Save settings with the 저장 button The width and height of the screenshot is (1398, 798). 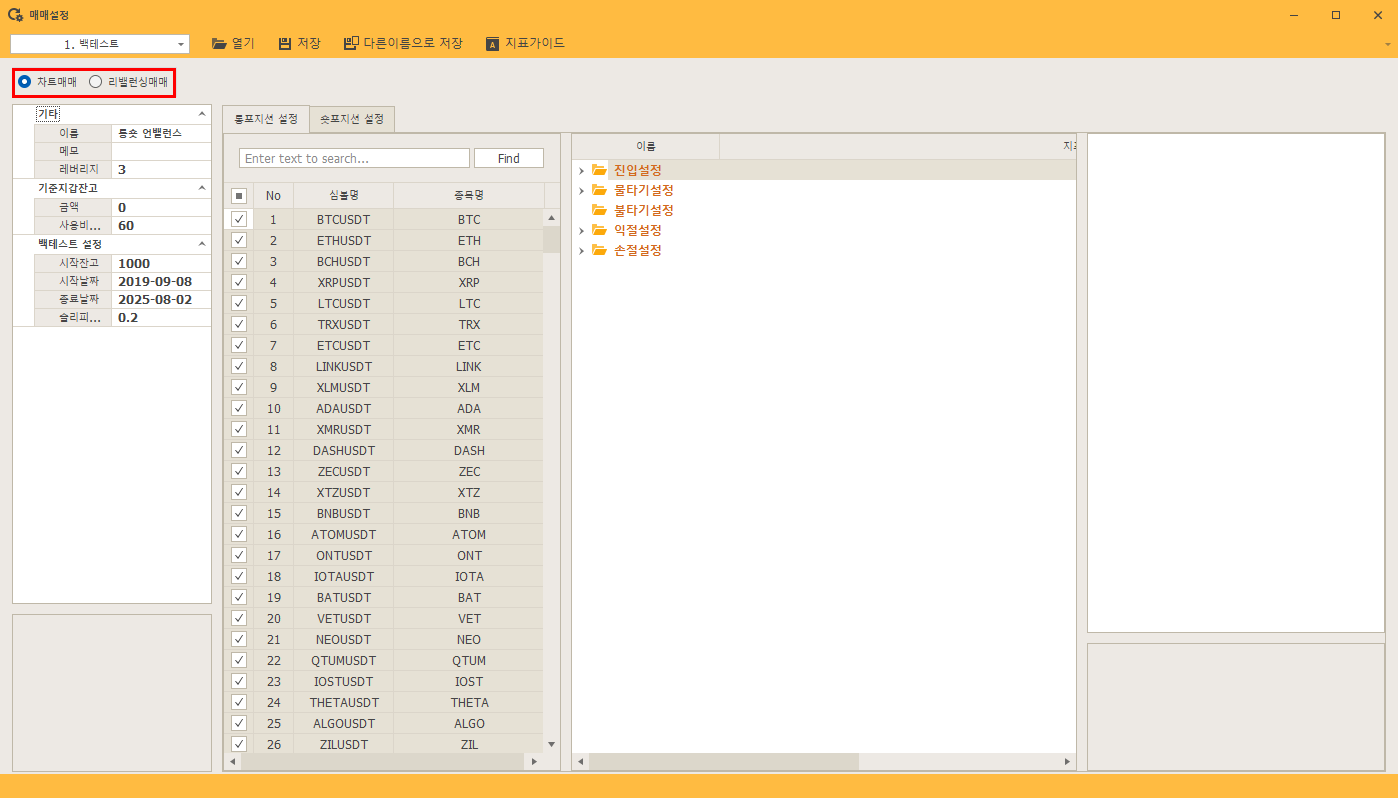pyautogui.click(x=299, y=43)
